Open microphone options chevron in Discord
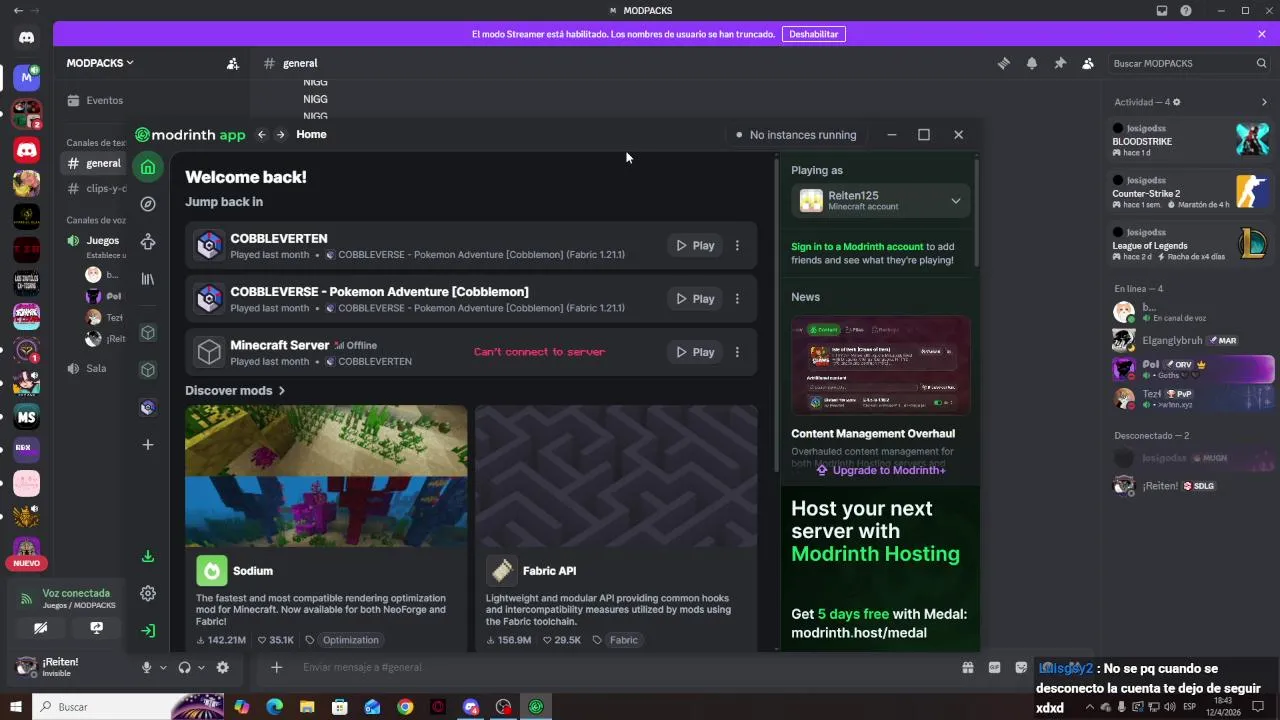 pos(163,667)
